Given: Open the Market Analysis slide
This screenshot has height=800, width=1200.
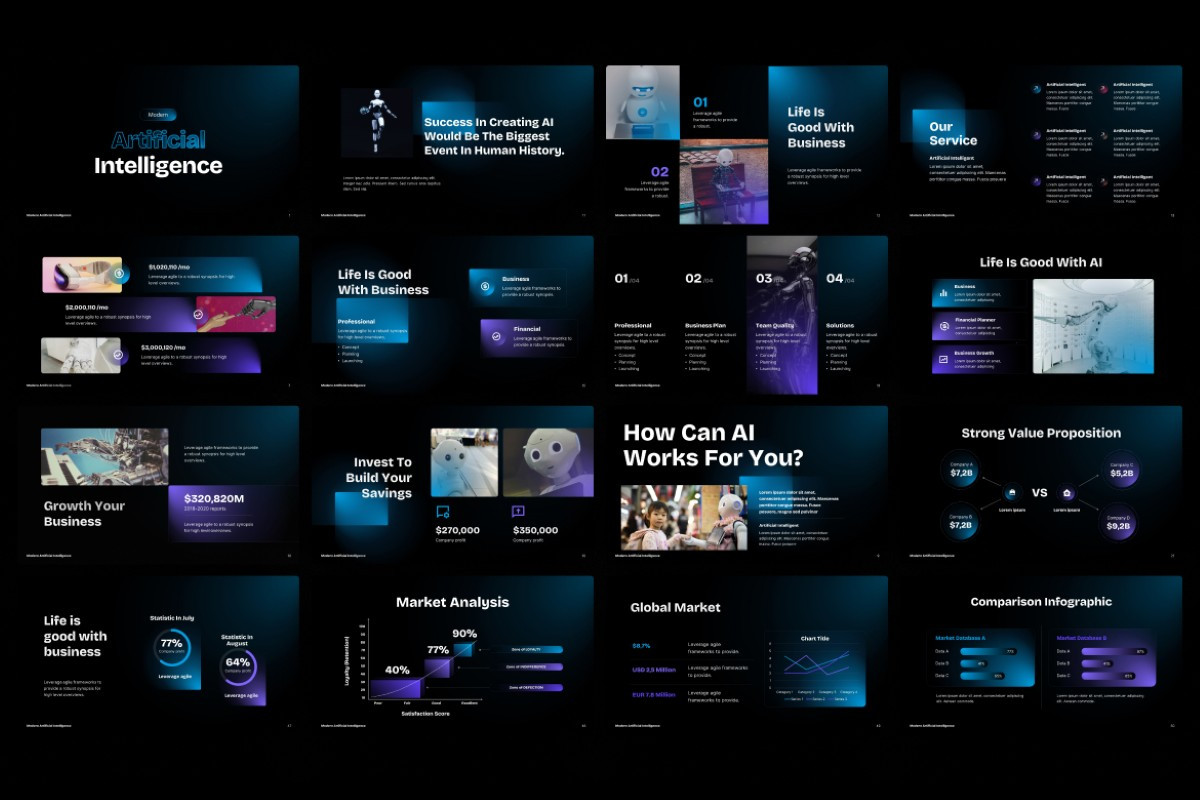Looking at the screenshot, I should click(452, 654).
